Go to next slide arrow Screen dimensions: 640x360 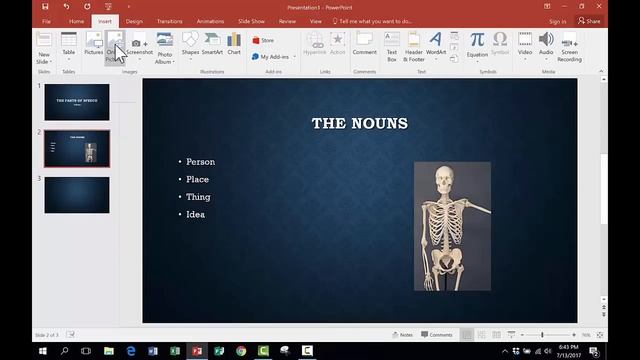604,315
